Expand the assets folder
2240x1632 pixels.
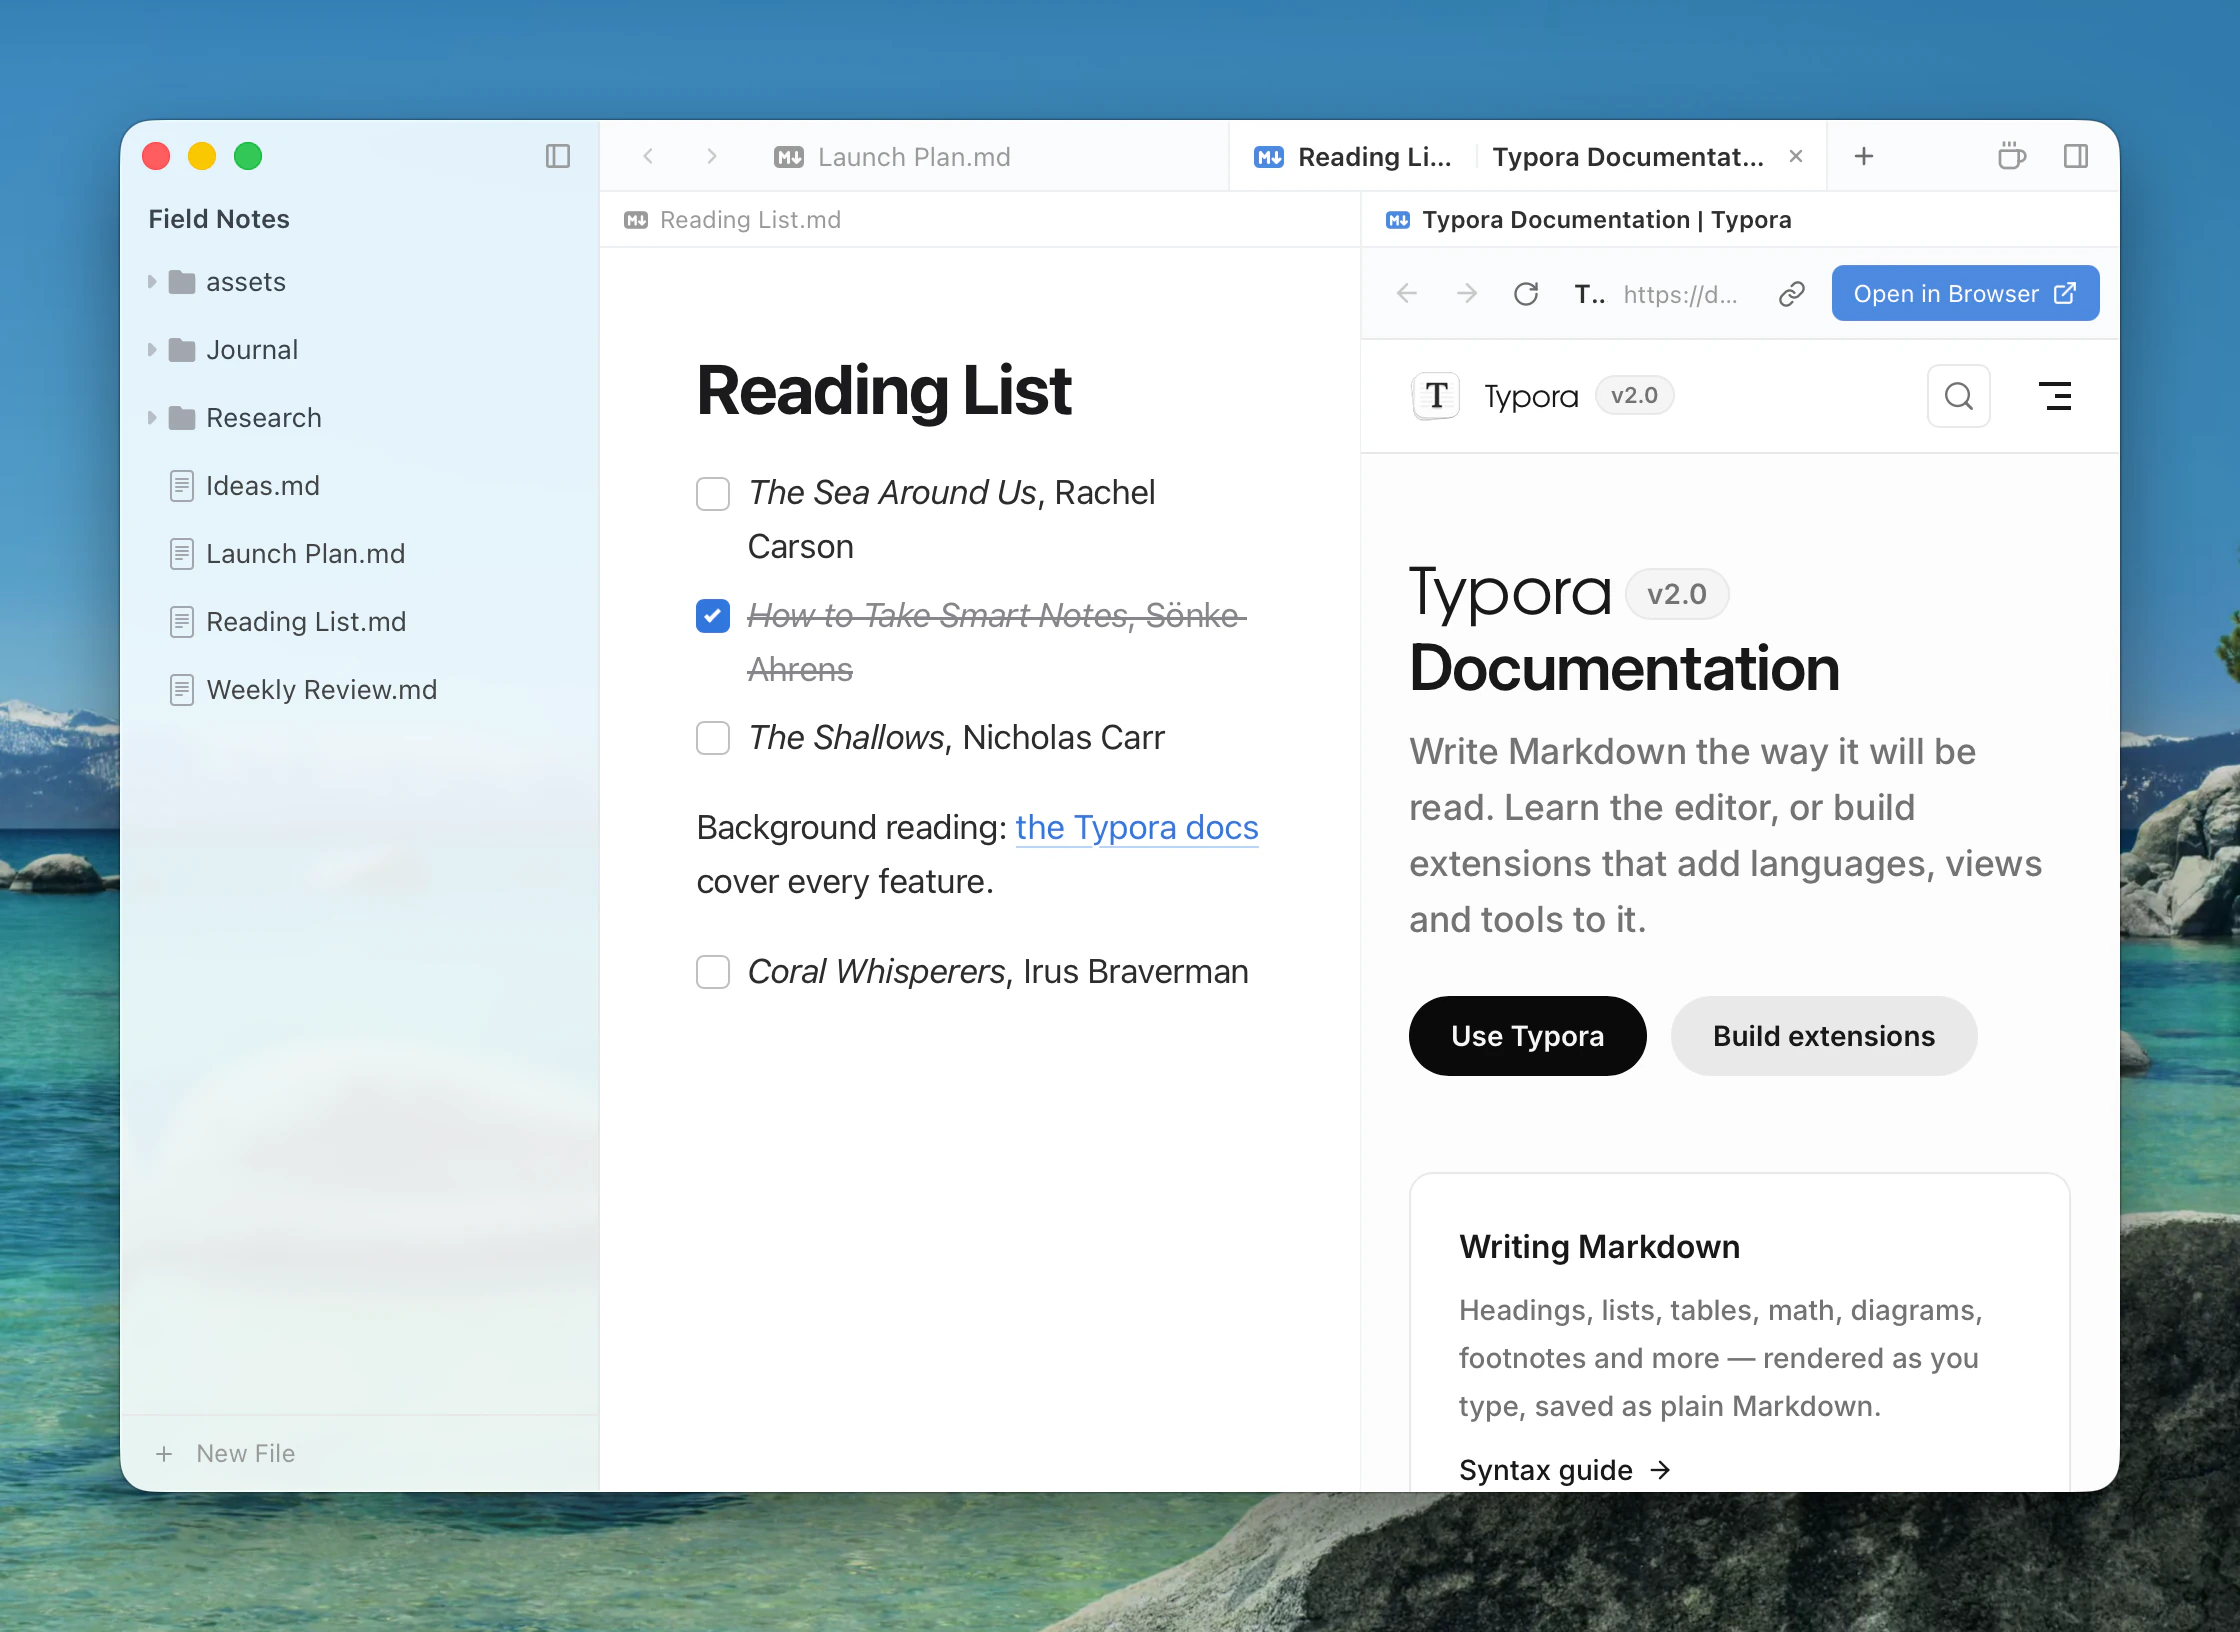point(152,282)
